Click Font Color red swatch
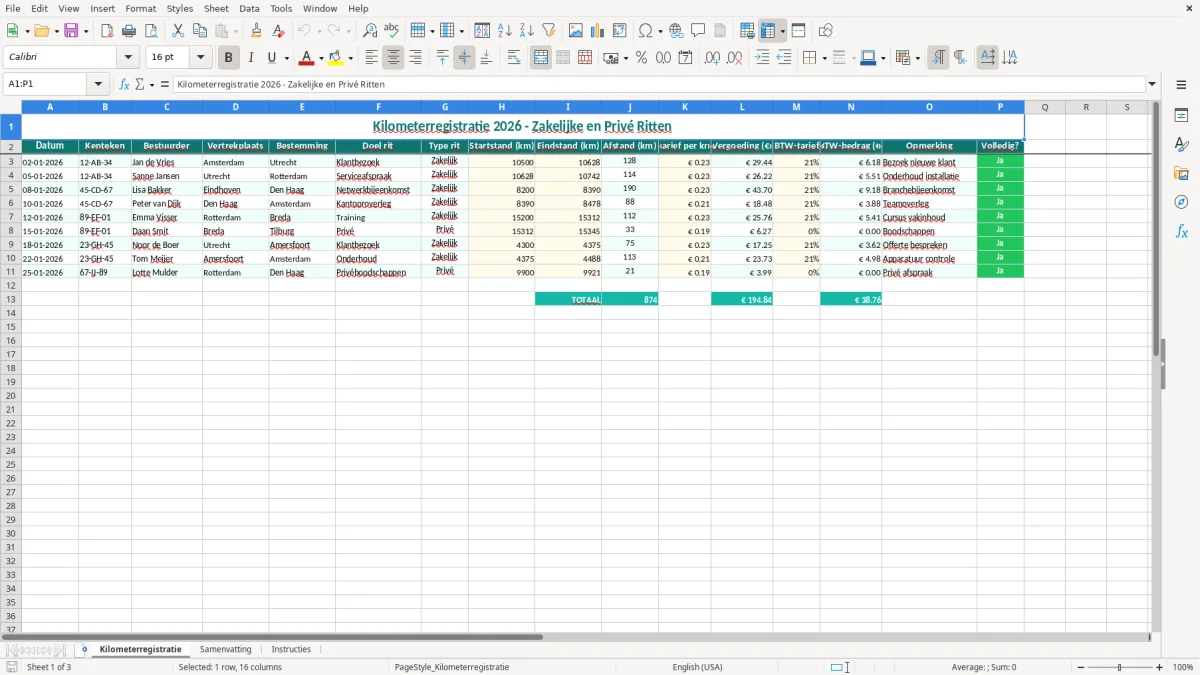The height and width of the screenshot is (675, 1200). pyautogui.click(x=308, y=58)
